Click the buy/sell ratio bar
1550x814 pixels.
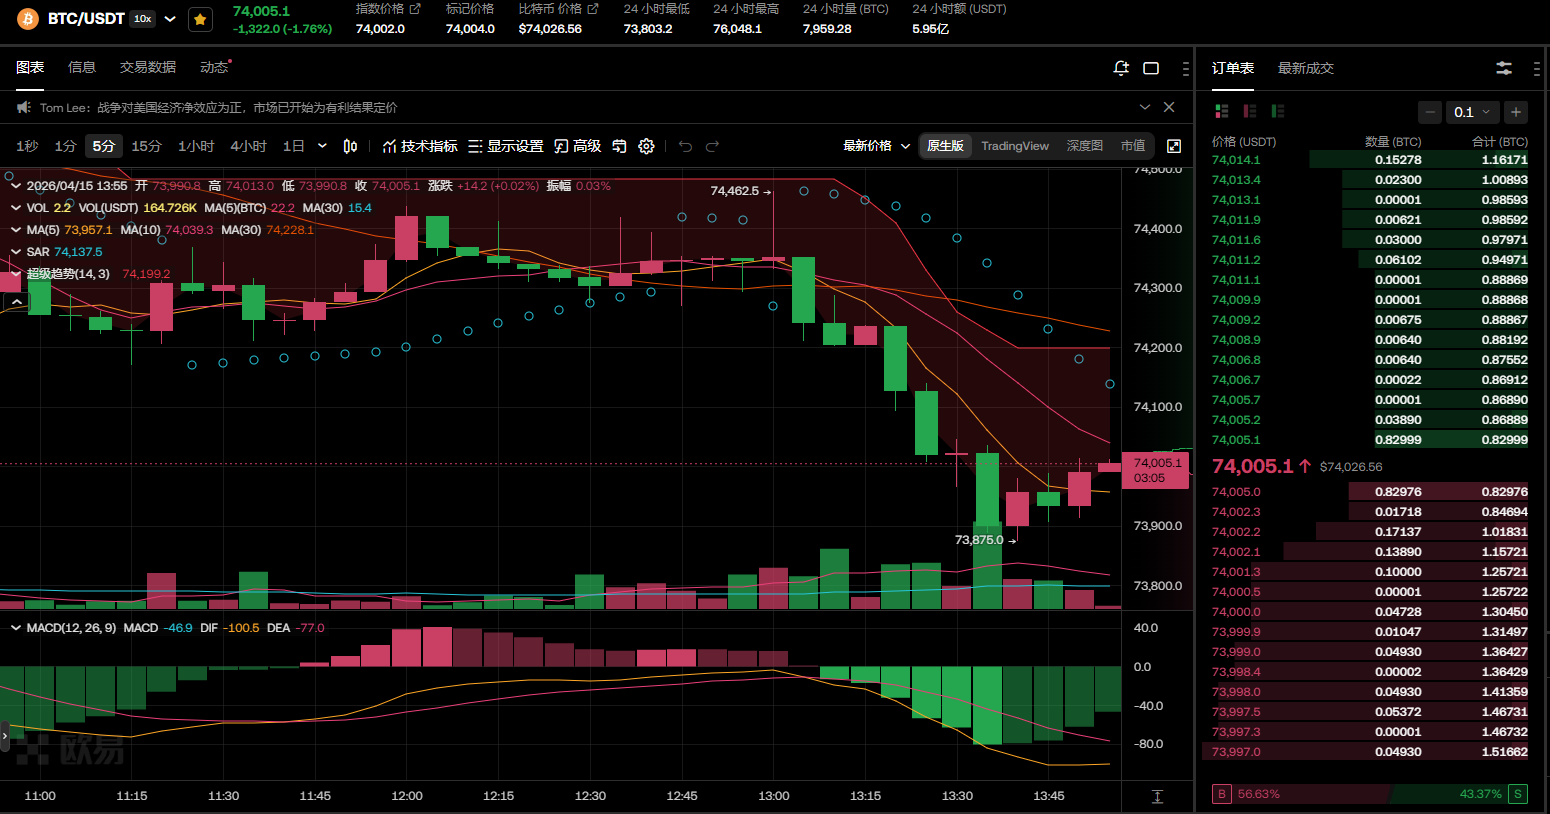pos(1369,794)
